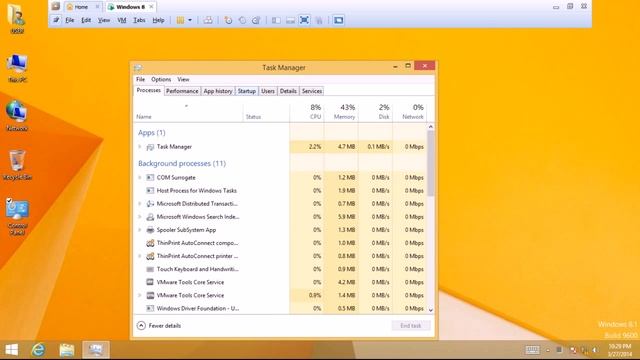Click Task Manager title bar icon
The height and width of the screenshot is (360, 640).
(x=138, y=67)
